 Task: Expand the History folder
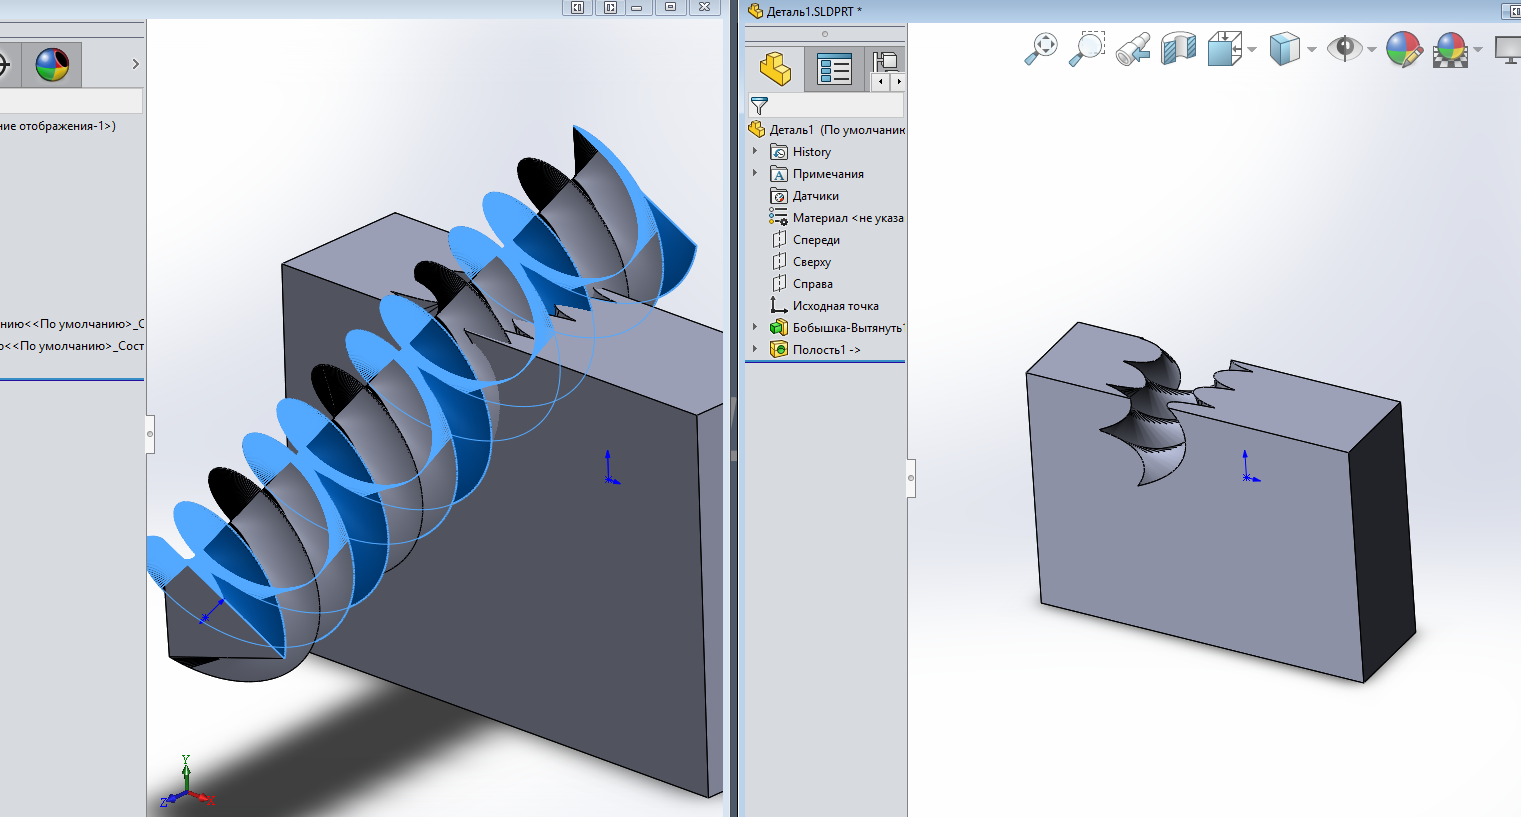pyautogui.click(x=755, y=152)
